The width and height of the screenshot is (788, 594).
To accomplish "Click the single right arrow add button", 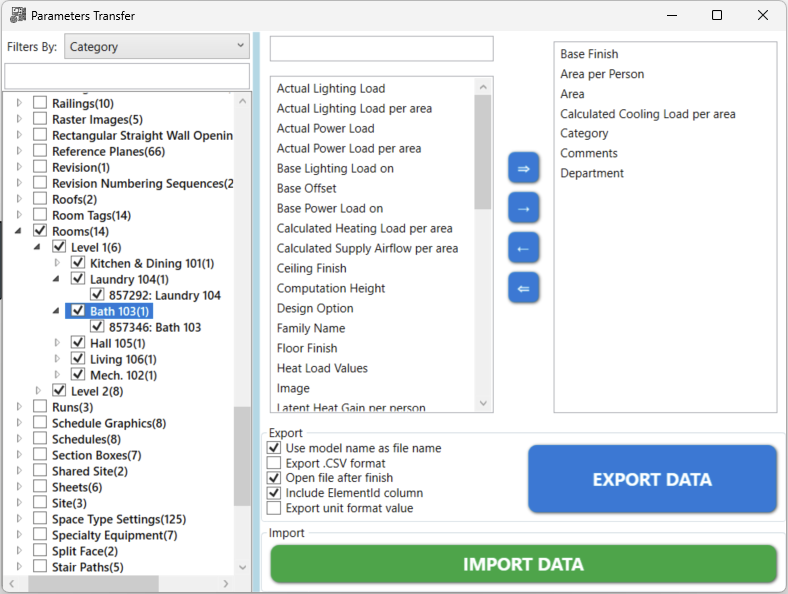I will tap(523, 208).
